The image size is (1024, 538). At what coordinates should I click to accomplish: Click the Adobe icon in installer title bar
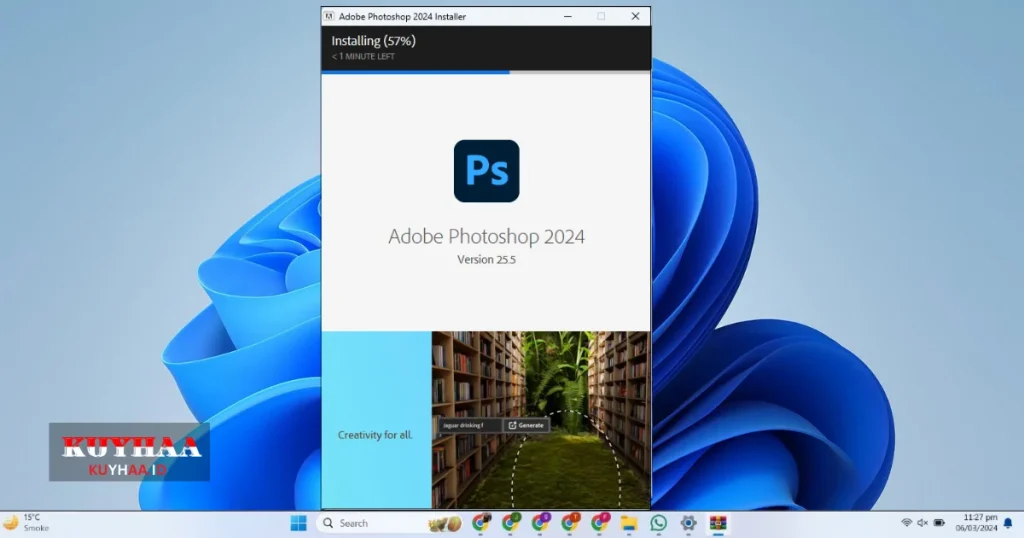click(x=330, y=16)
